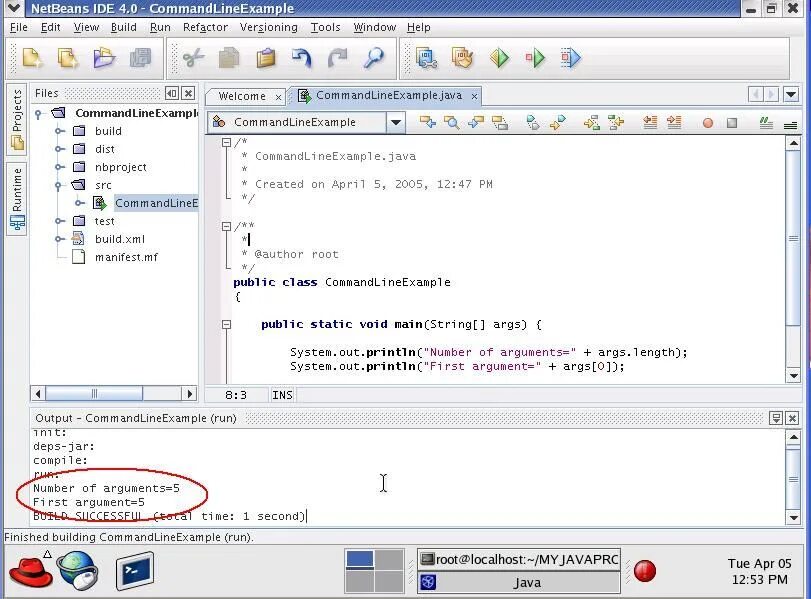Collapse the header comment fold

pos(226,142)
